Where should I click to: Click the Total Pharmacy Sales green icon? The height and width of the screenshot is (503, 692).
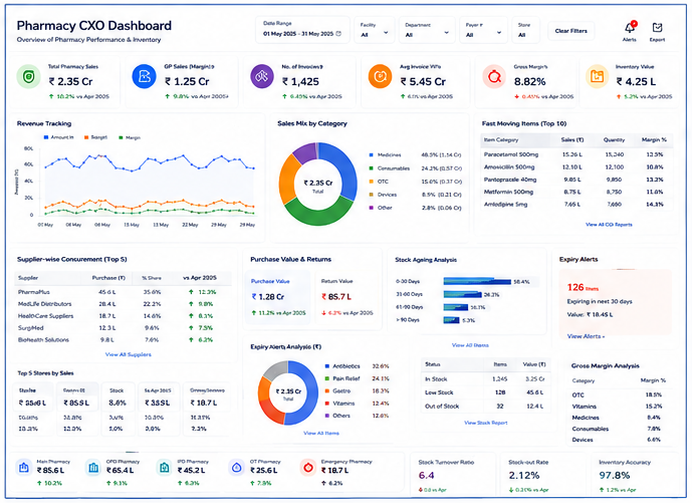pos(29,77)
